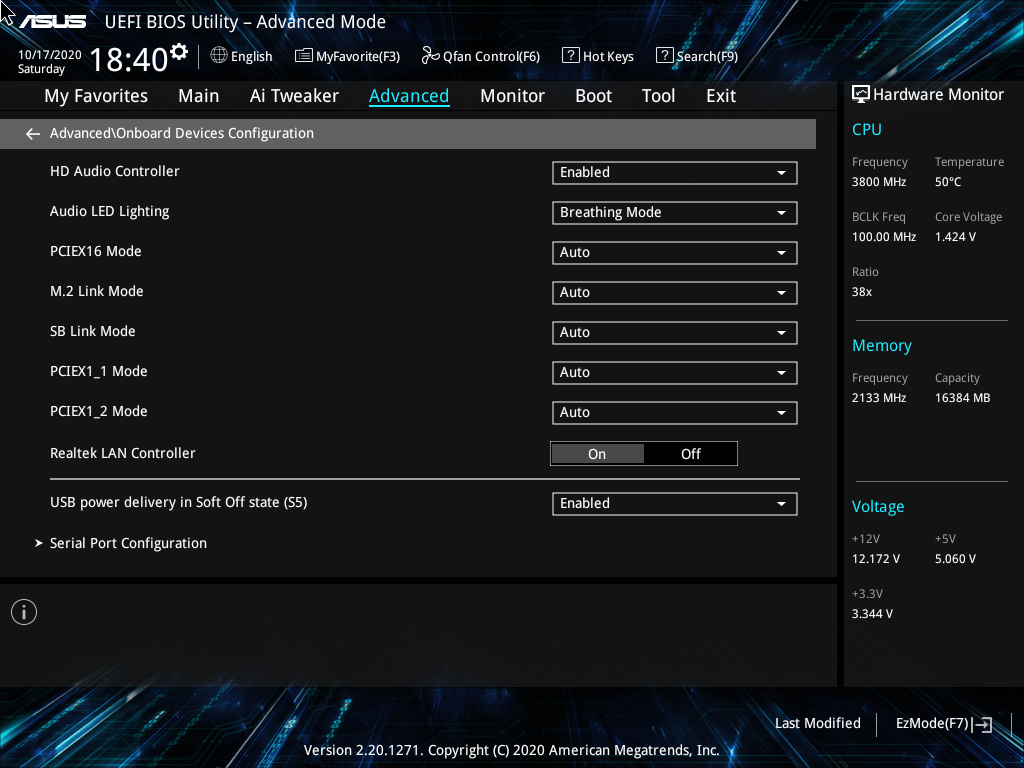This screenshot has width=1024, height=768.
Task: Open Qfan Control(F6)
Action: click(x=481, y=56)
